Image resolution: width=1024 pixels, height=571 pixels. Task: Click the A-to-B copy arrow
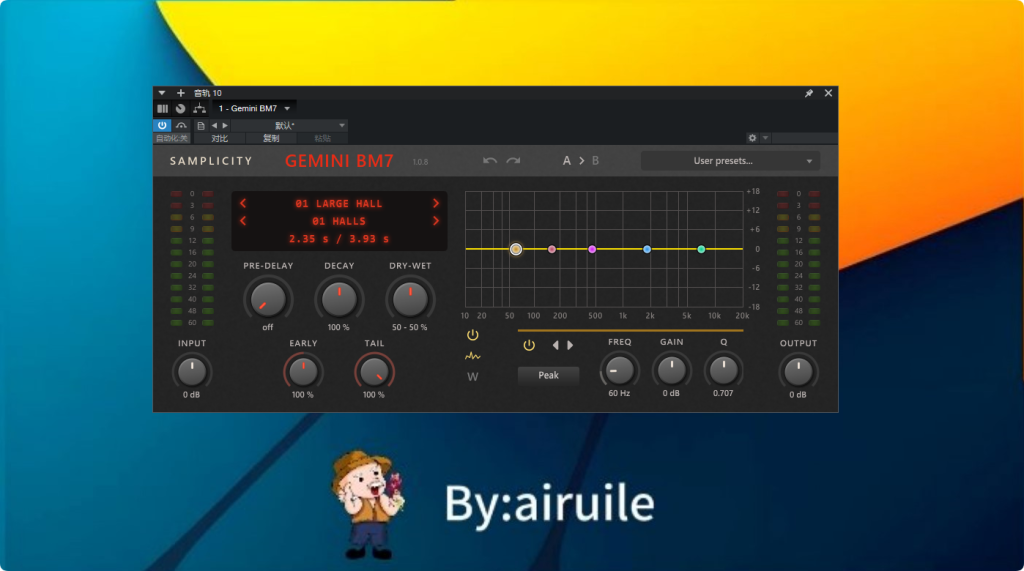point(581,161)
